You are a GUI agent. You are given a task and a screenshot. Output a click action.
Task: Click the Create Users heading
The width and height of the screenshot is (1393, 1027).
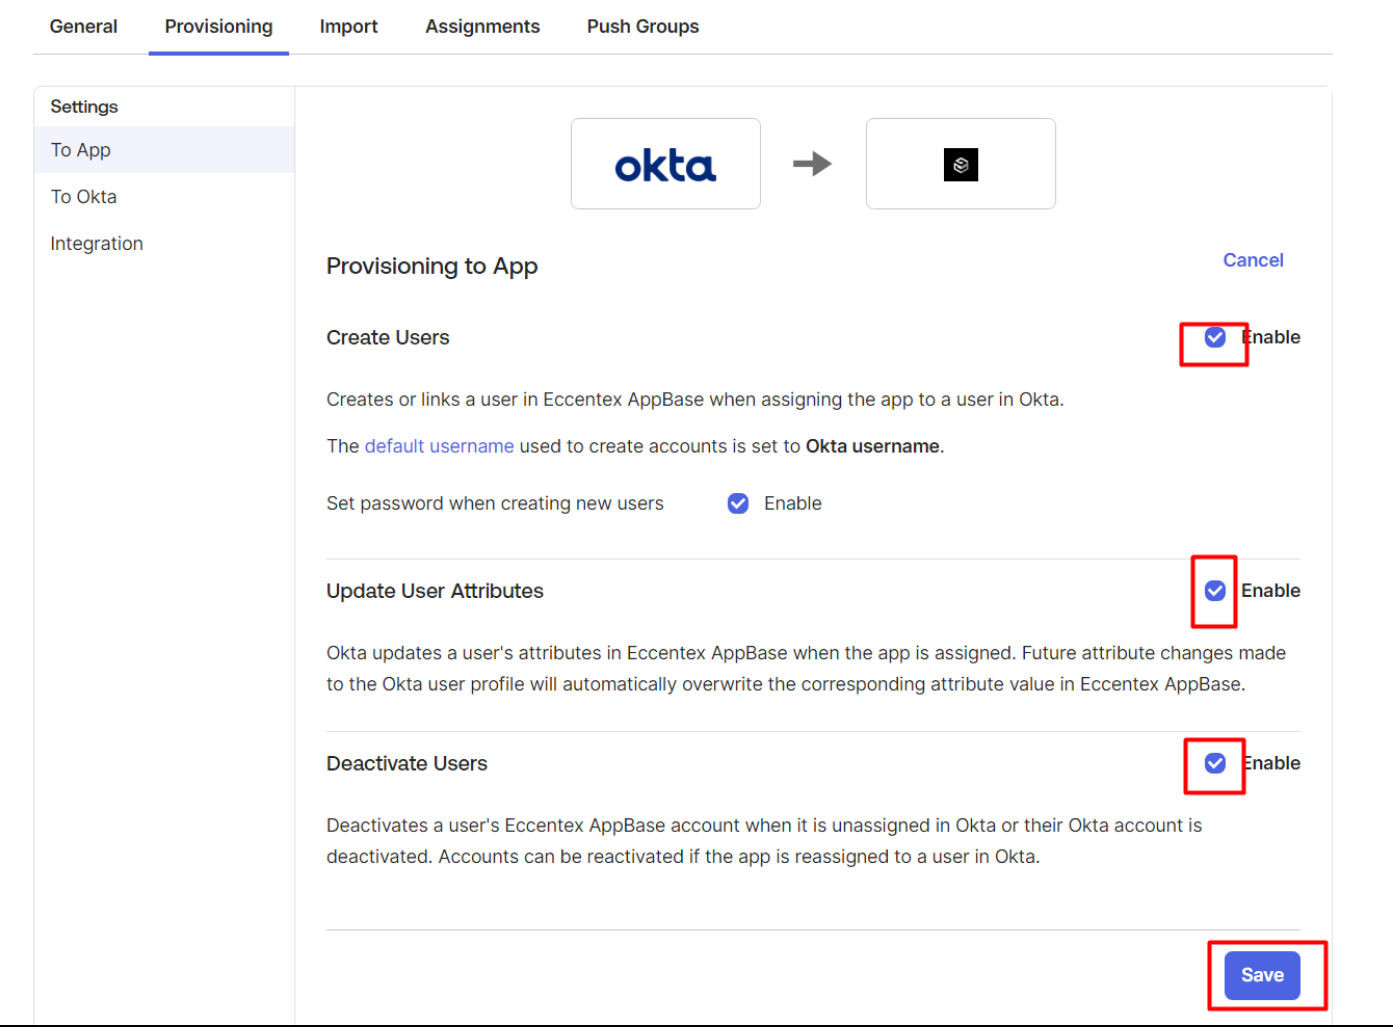(x=388, y=338)
